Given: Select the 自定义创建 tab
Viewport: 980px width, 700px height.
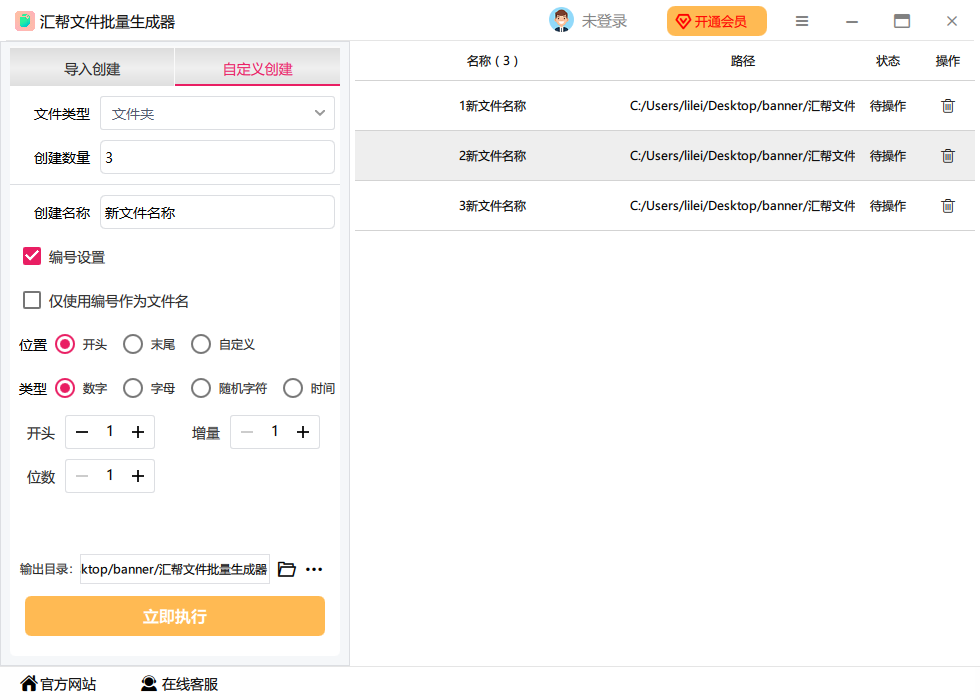Looking at the screenshot, I should pyautogui.click(x=257, y=69).
